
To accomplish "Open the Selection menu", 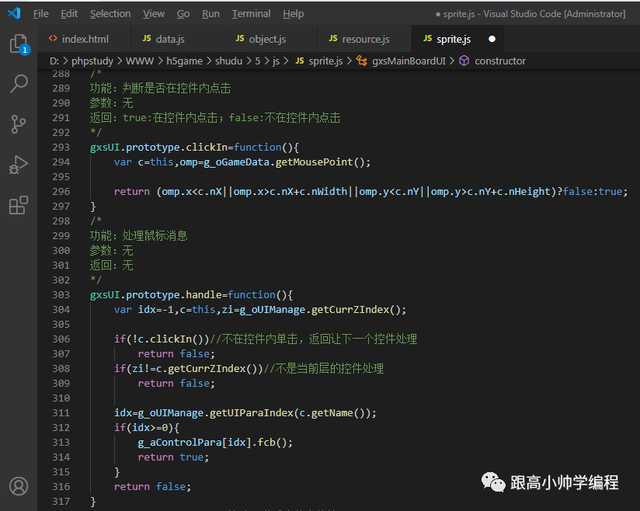I will coord(110,14).
